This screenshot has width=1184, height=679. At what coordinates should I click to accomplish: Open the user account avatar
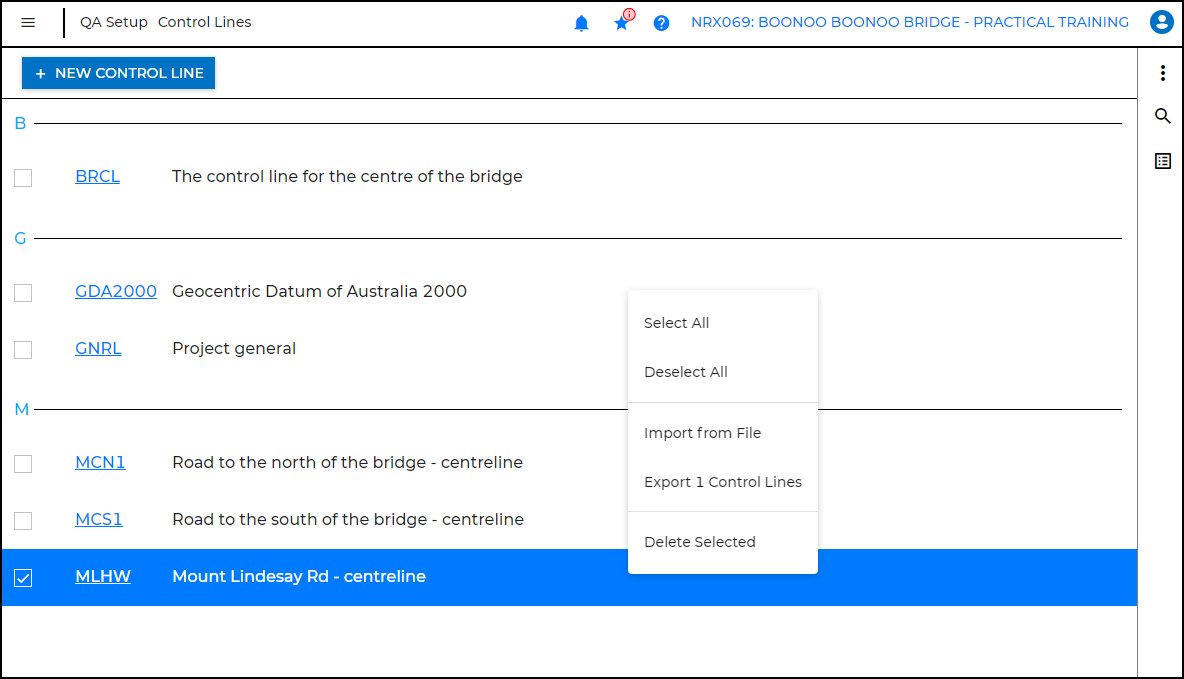pyautogui.click(x=1161, y=22)
